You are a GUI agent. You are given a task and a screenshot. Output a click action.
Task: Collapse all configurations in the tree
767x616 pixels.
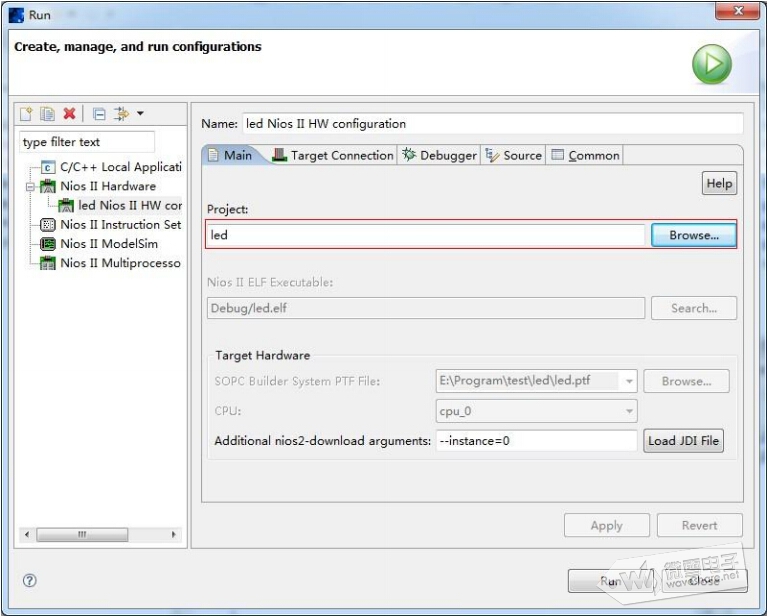[99, 114]
